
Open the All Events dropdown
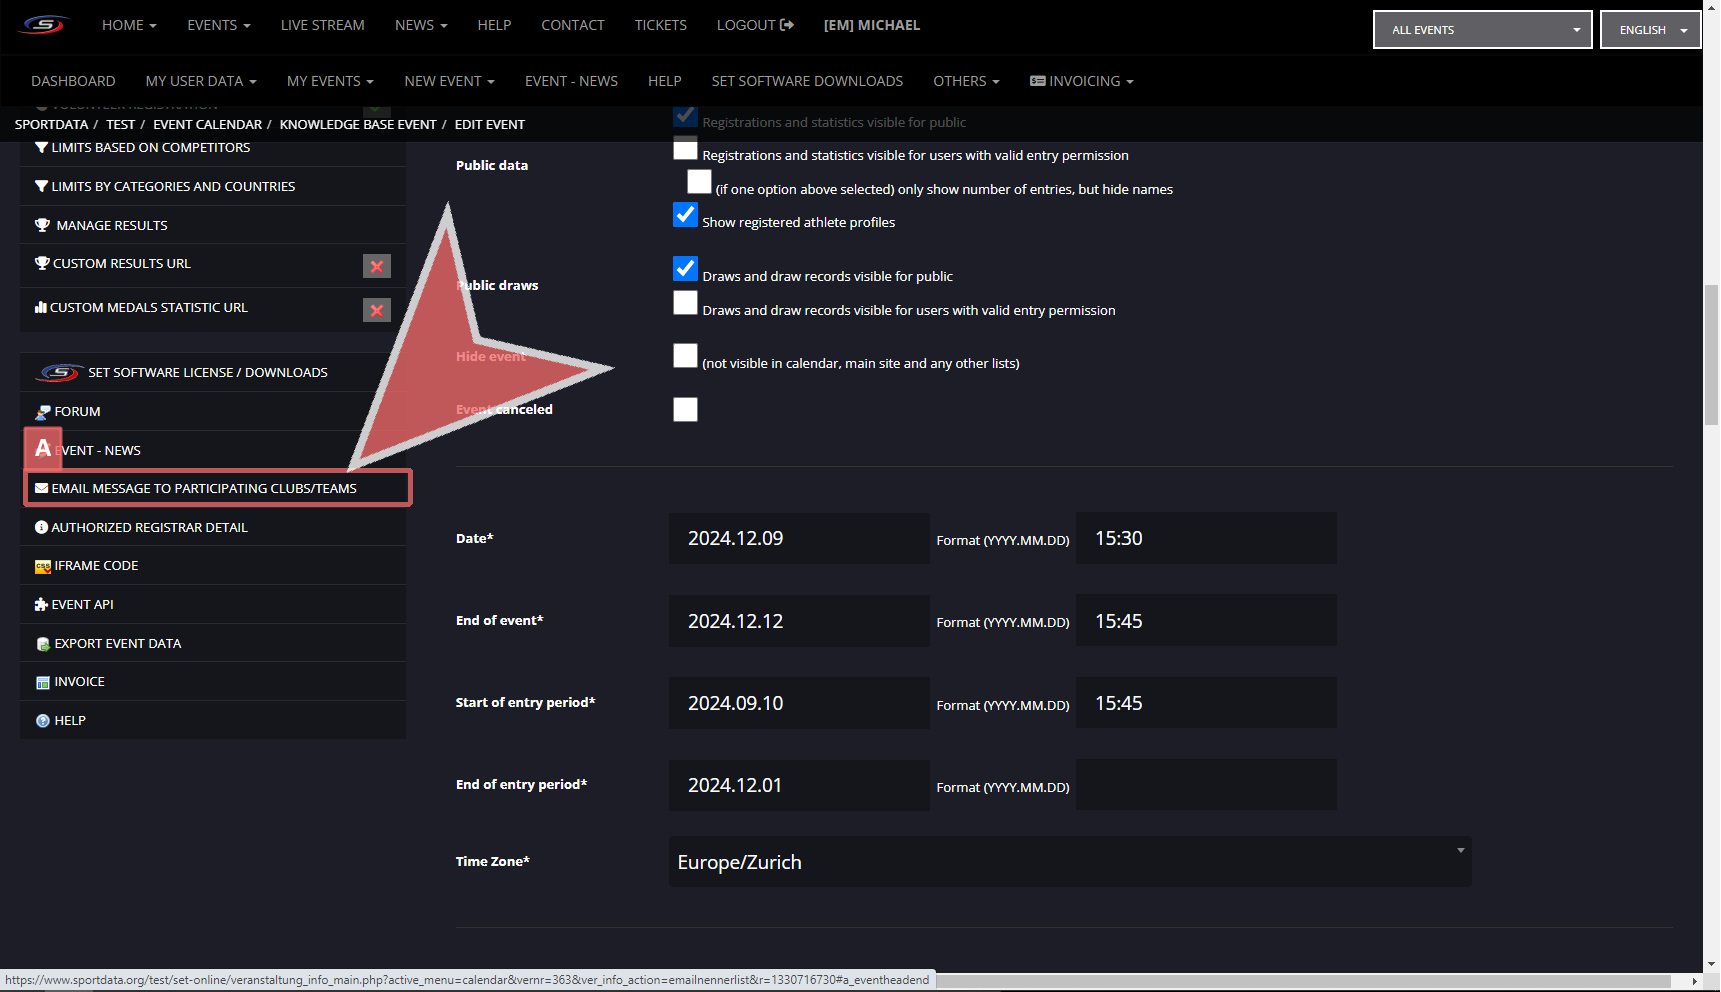point(1482,30)
